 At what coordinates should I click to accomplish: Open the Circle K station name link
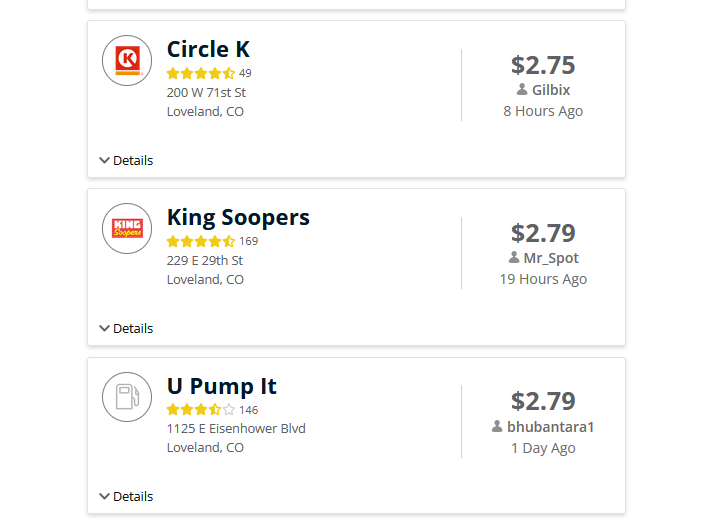tap(208, 49)
